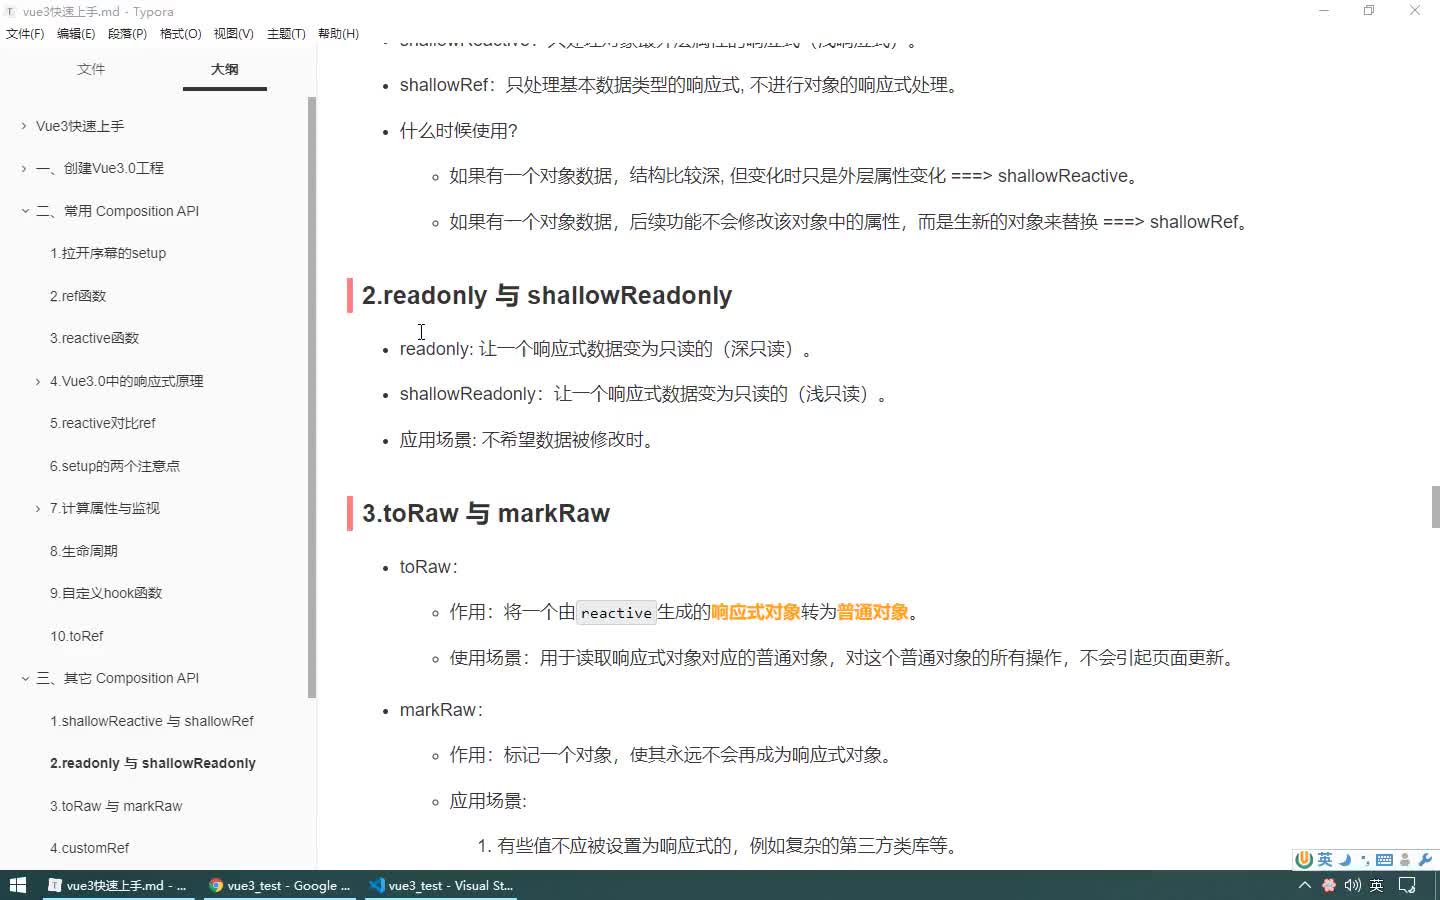Switch to the Visual Studio Code taskbar button
The width and height of the screenshot is (1440, 900).
click(x=441, y=885)
